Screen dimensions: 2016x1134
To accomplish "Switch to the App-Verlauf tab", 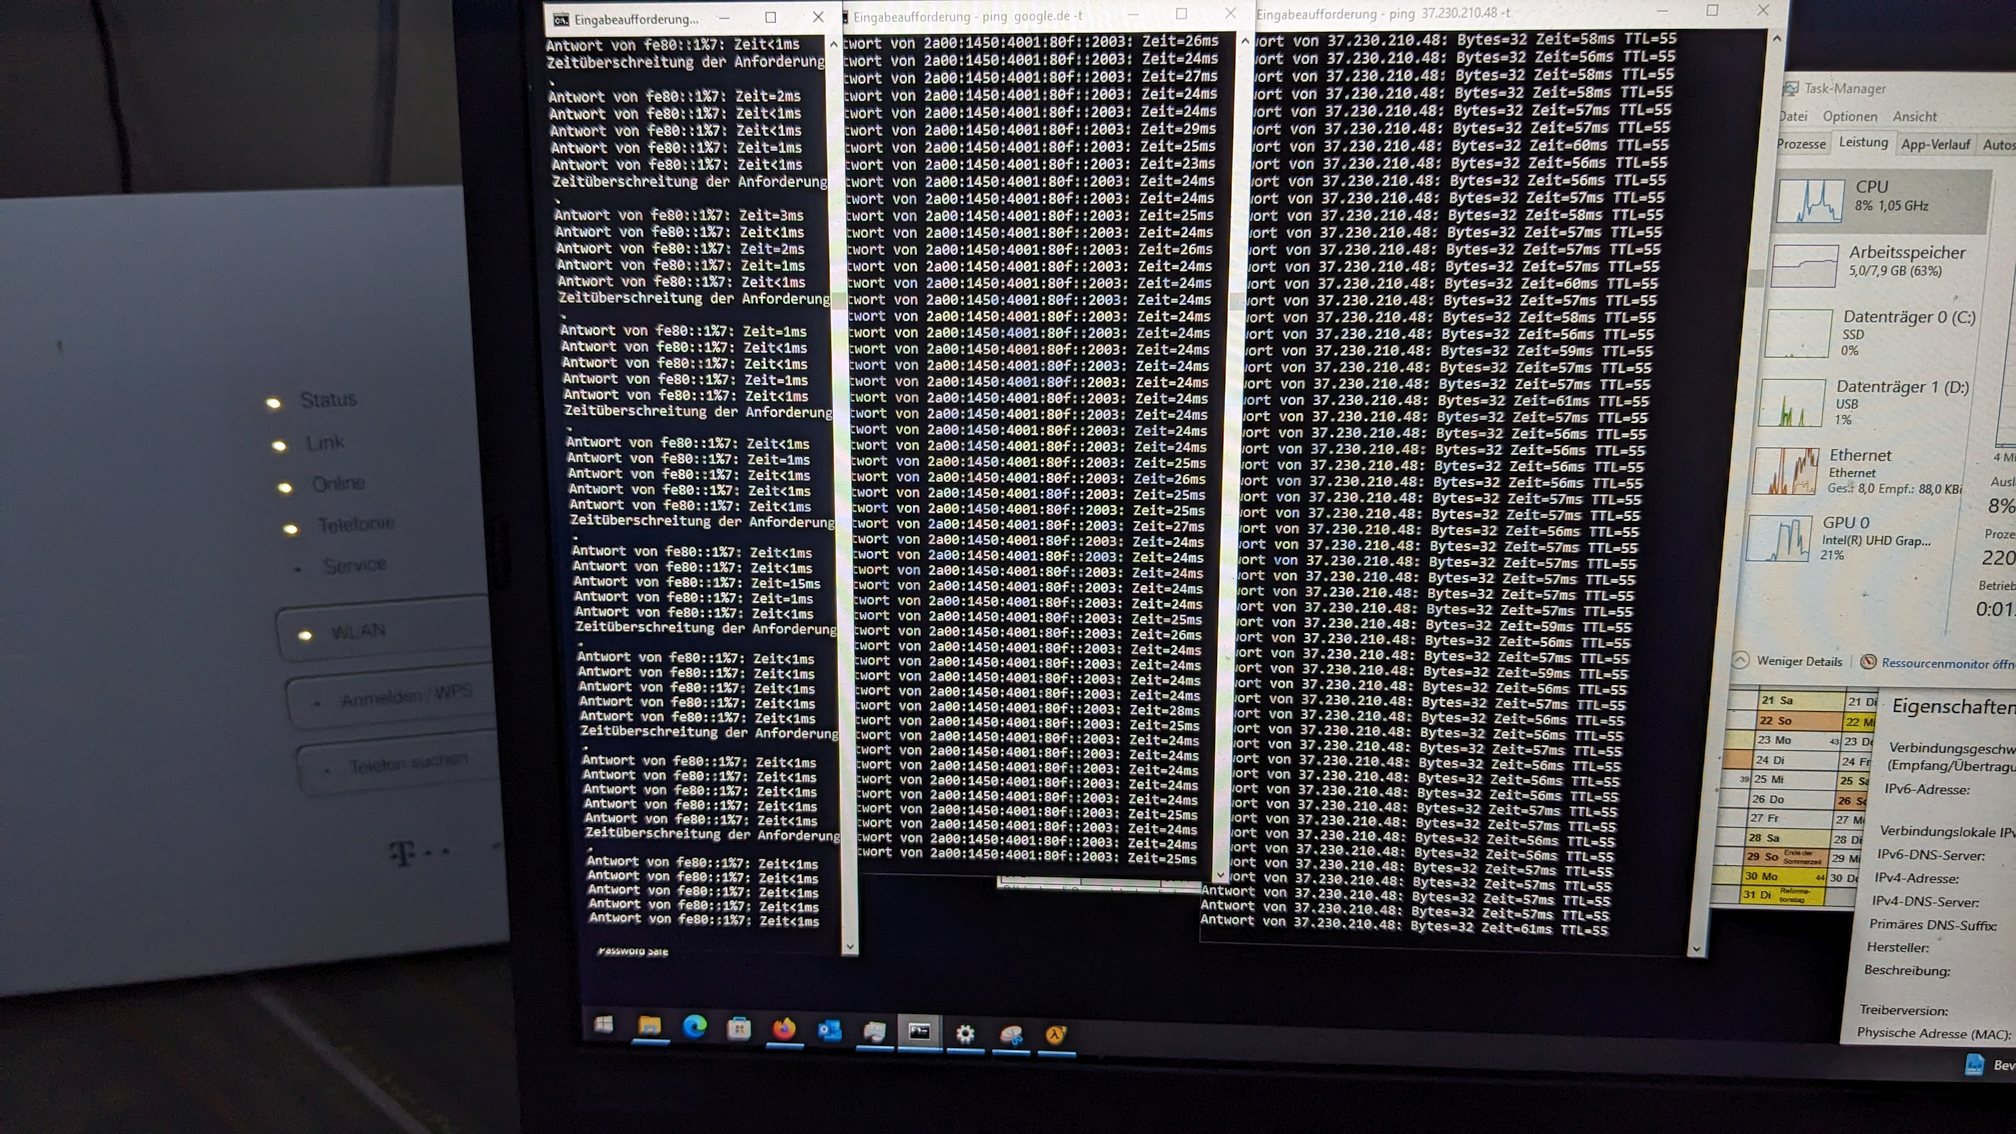I will pos(1935,145).
